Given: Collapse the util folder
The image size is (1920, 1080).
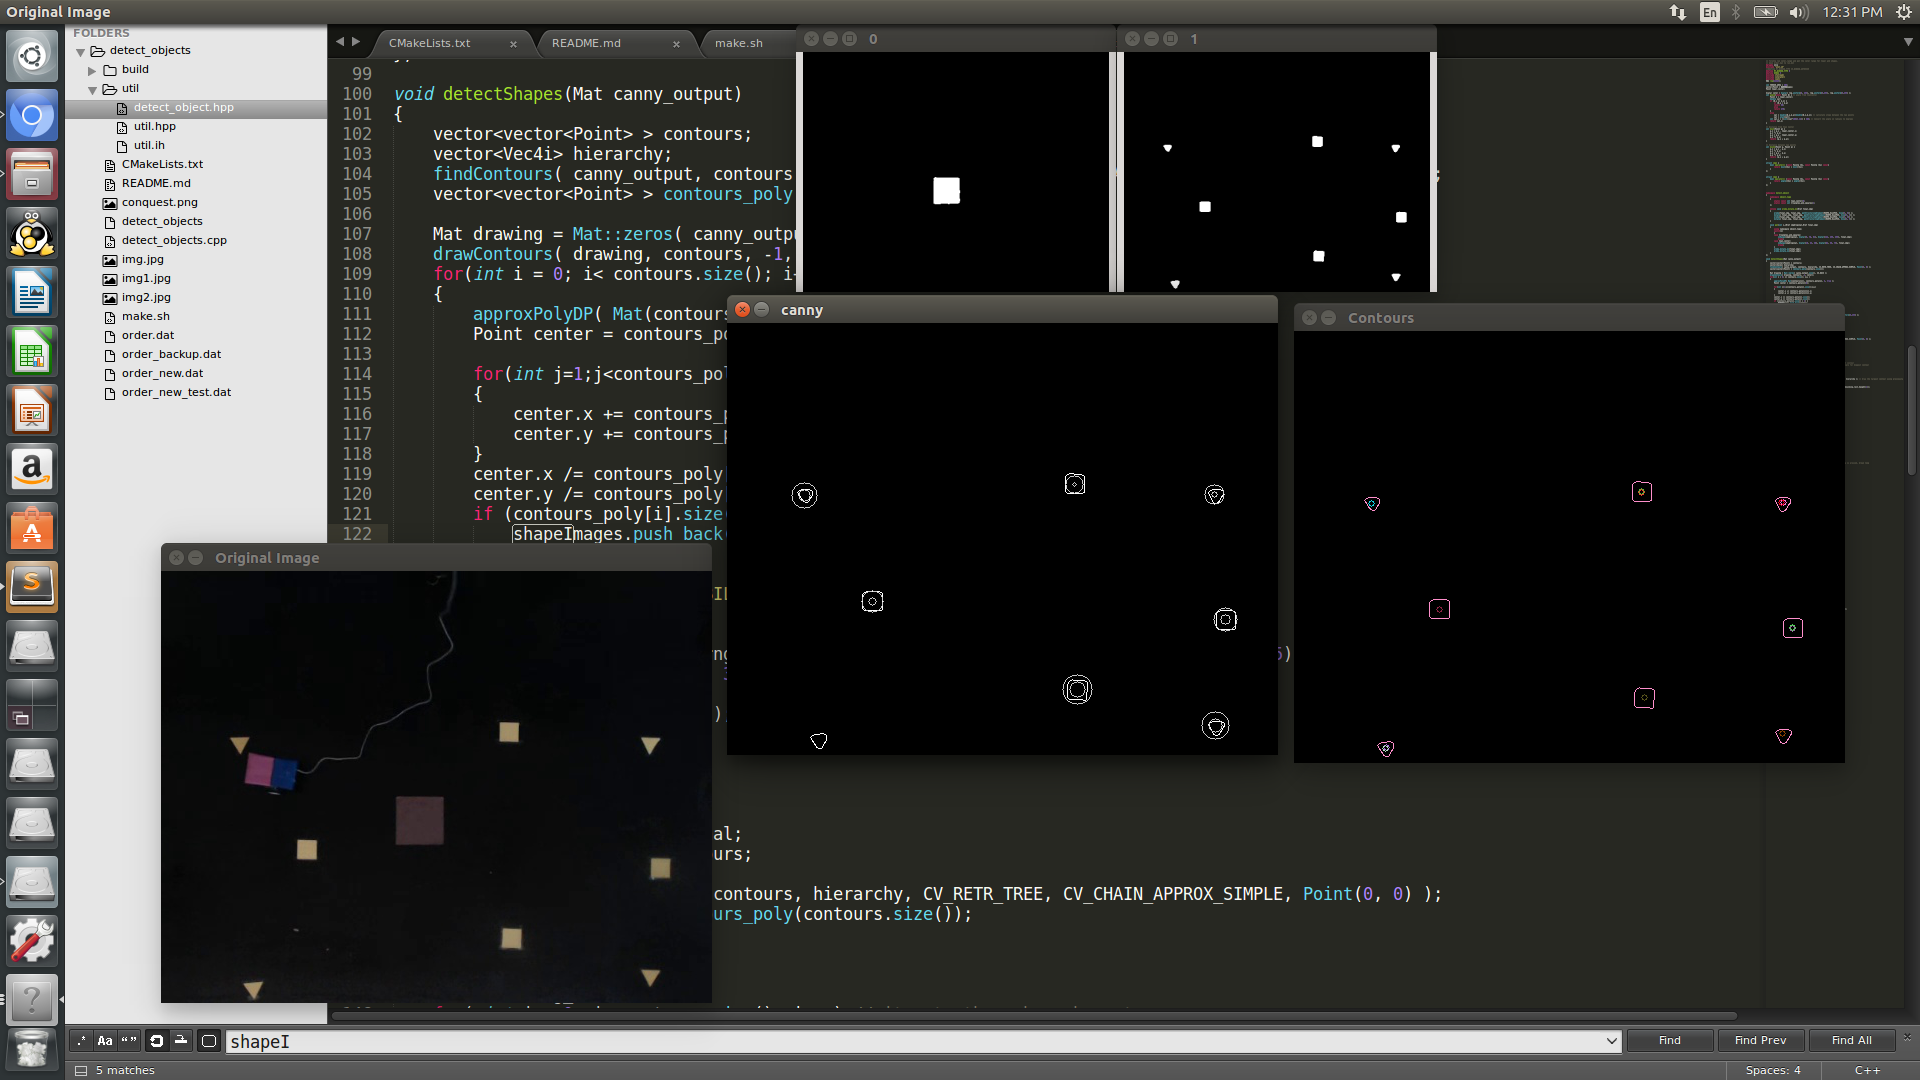Looking at the screenshot, I should click(93, 89).
